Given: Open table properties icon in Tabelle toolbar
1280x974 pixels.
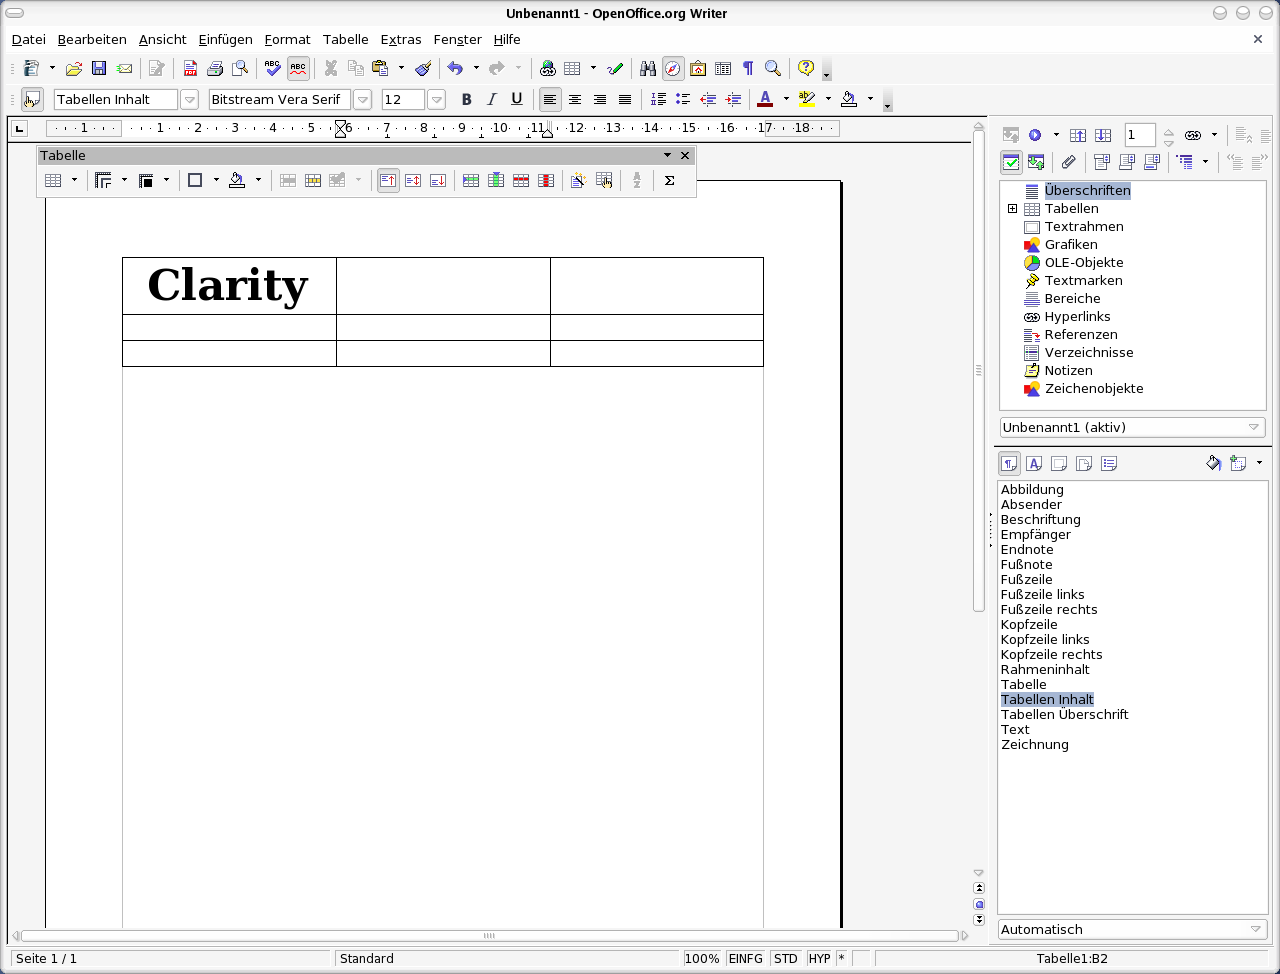Looking at the screenshot, I should pos(604,181).
